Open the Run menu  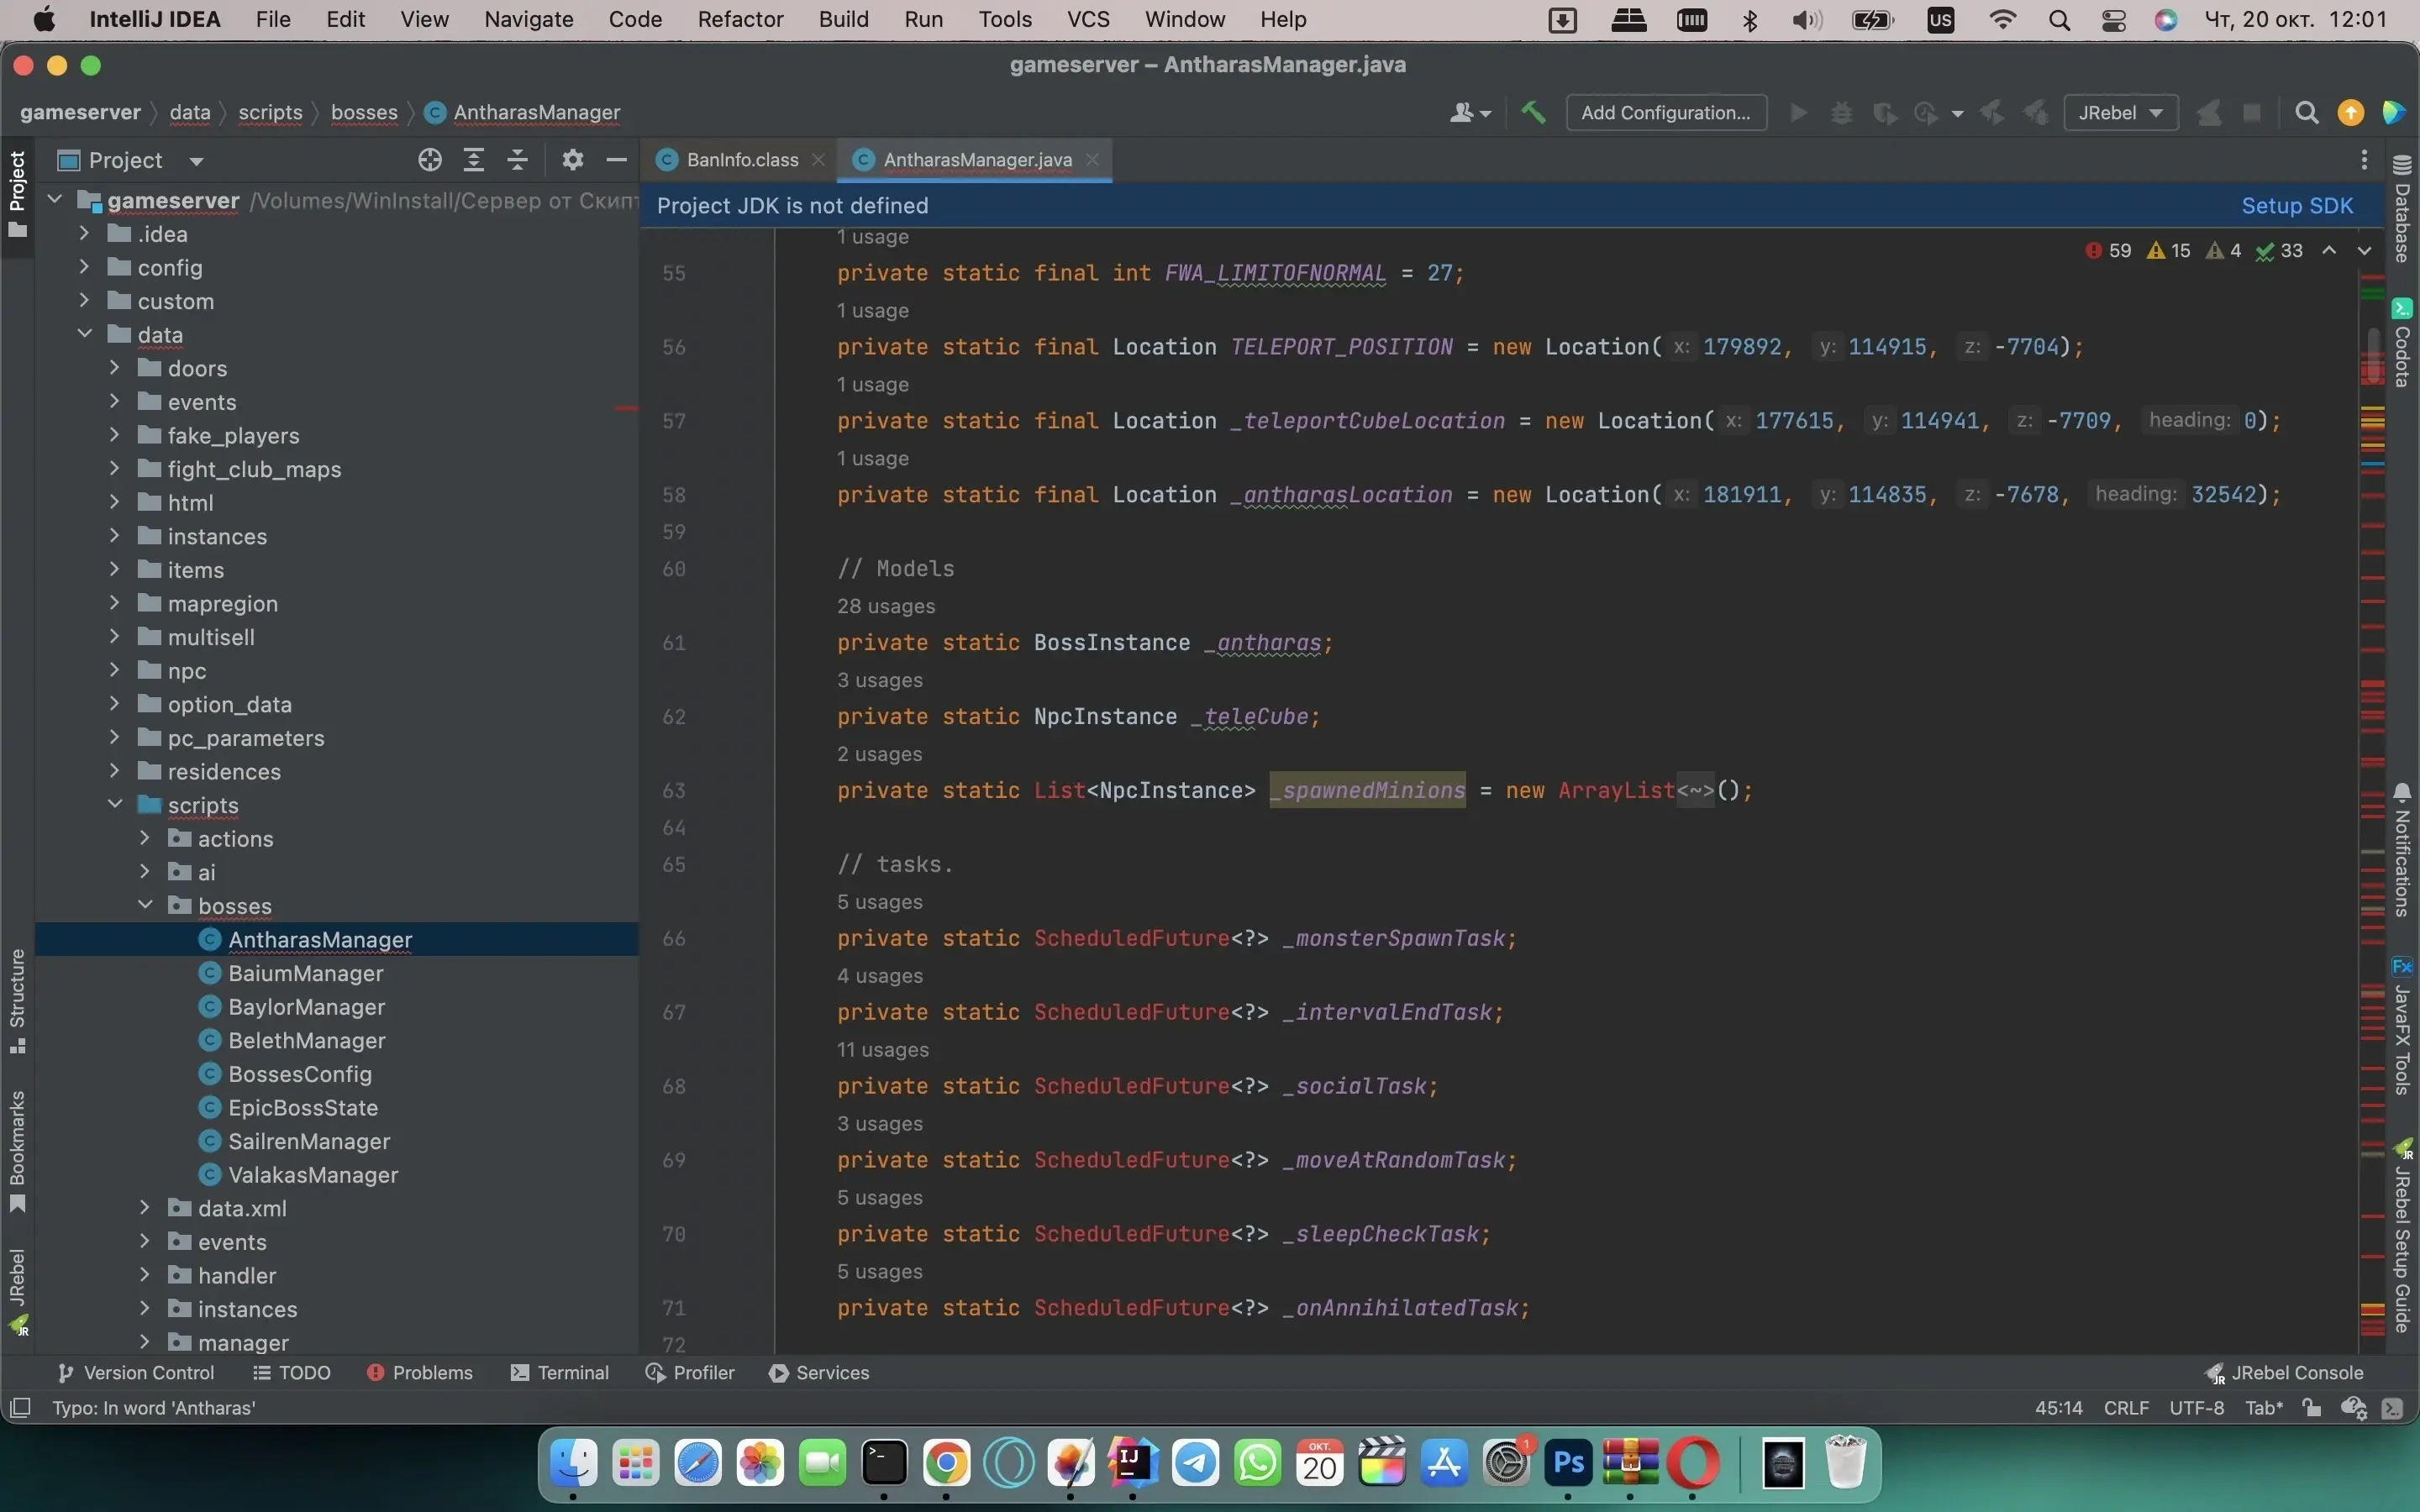pos(923,19)
